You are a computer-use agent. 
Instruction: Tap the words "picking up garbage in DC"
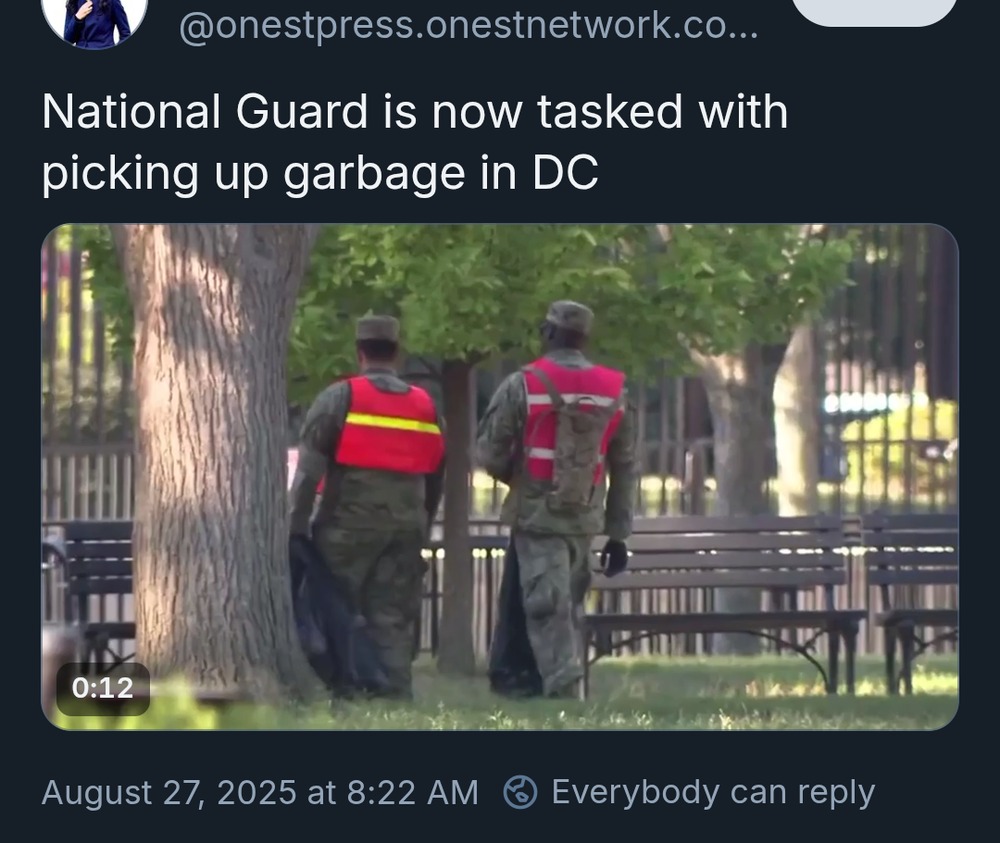[x=320, y=173]
